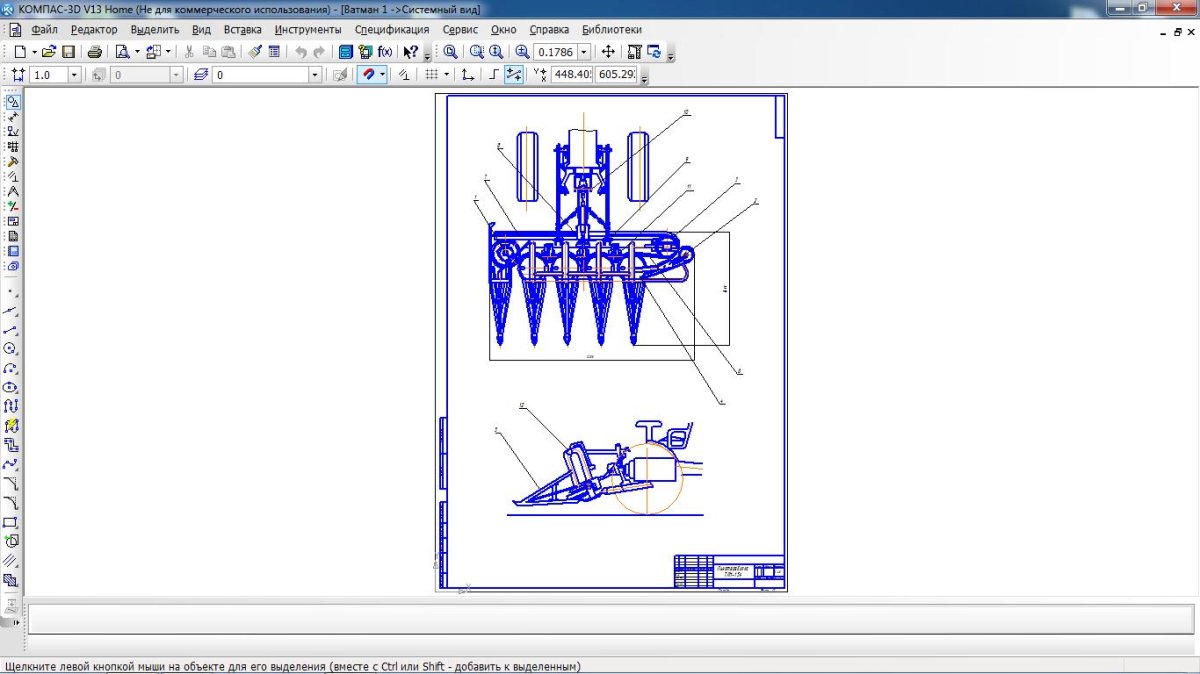
Task: Open the Dimensions tools panel
Action: 13,116
